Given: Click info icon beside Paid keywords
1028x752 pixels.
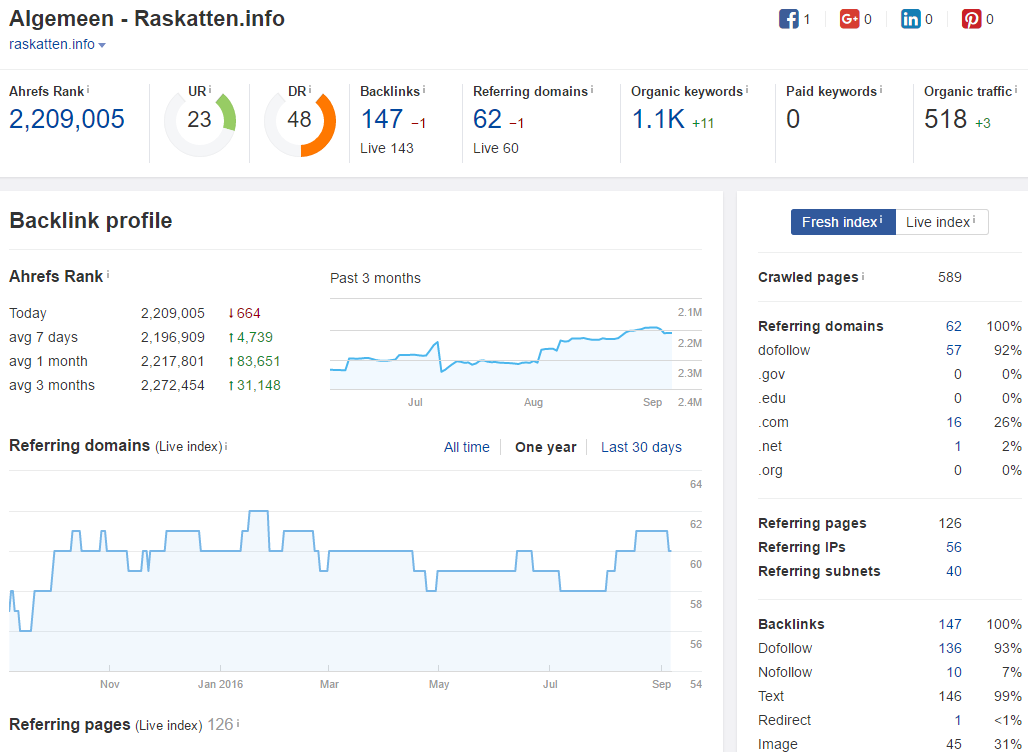Looking at the screenshot, I should pos(880,89).
